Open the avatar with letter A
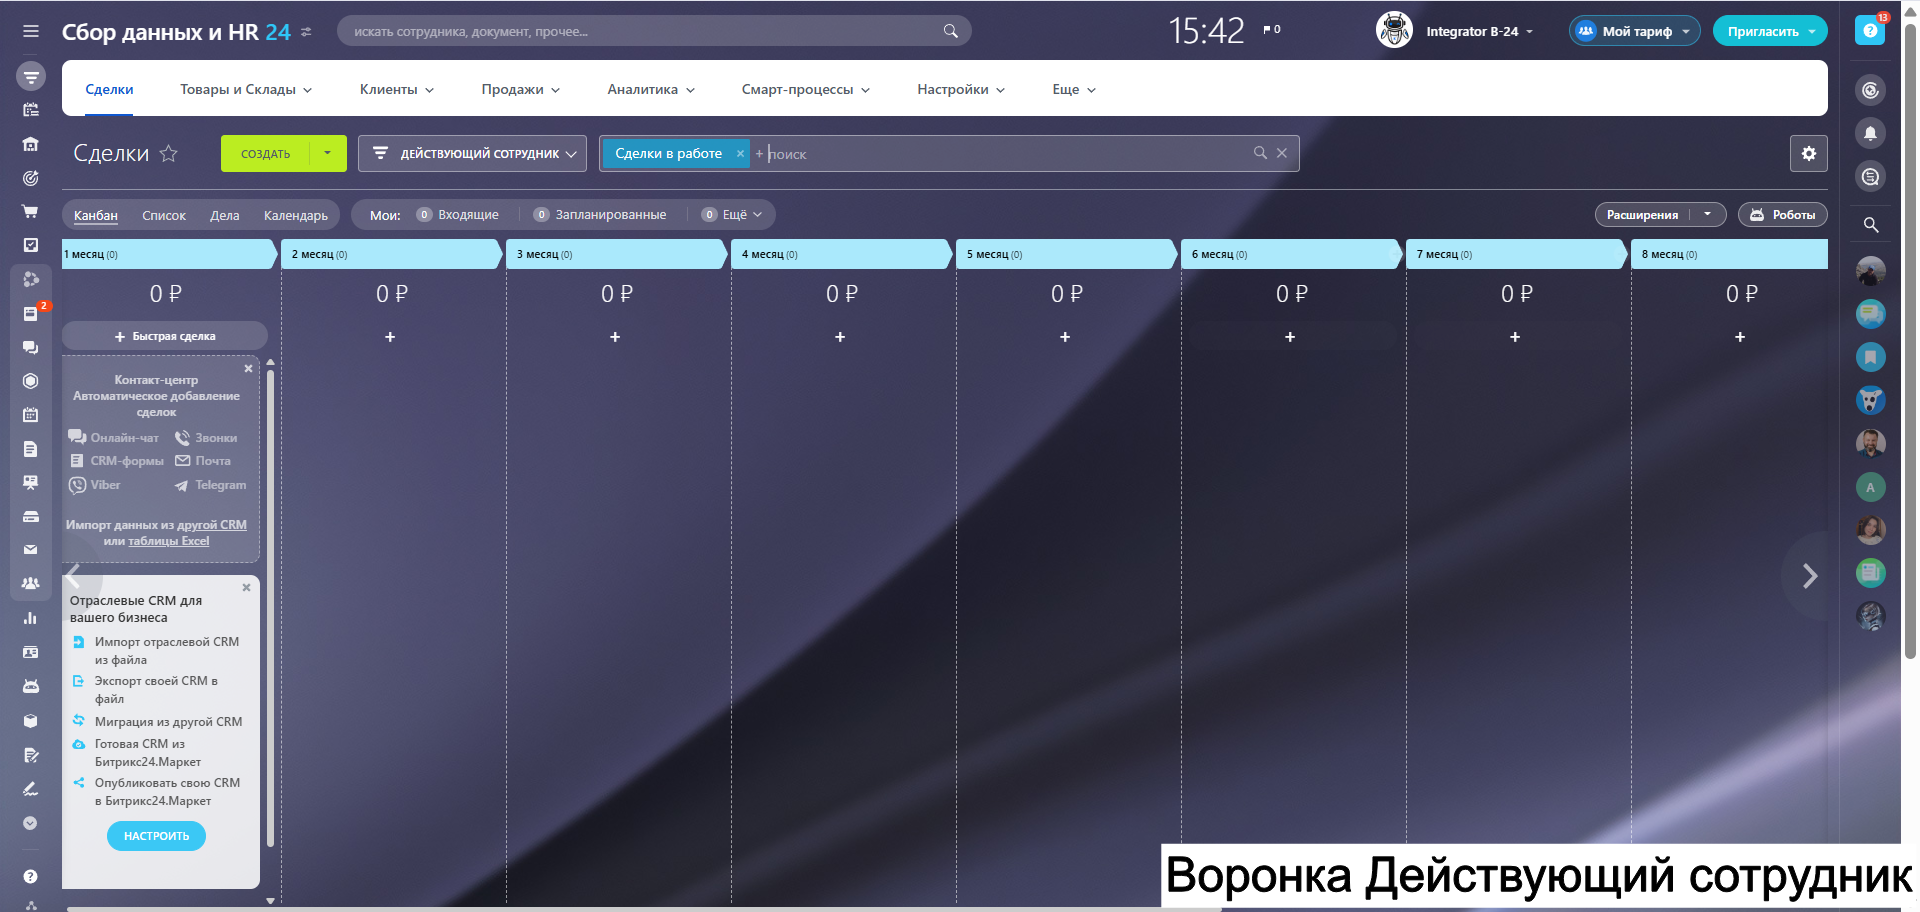This screenshot has height=912, width=1920. tap(1870, 487)
